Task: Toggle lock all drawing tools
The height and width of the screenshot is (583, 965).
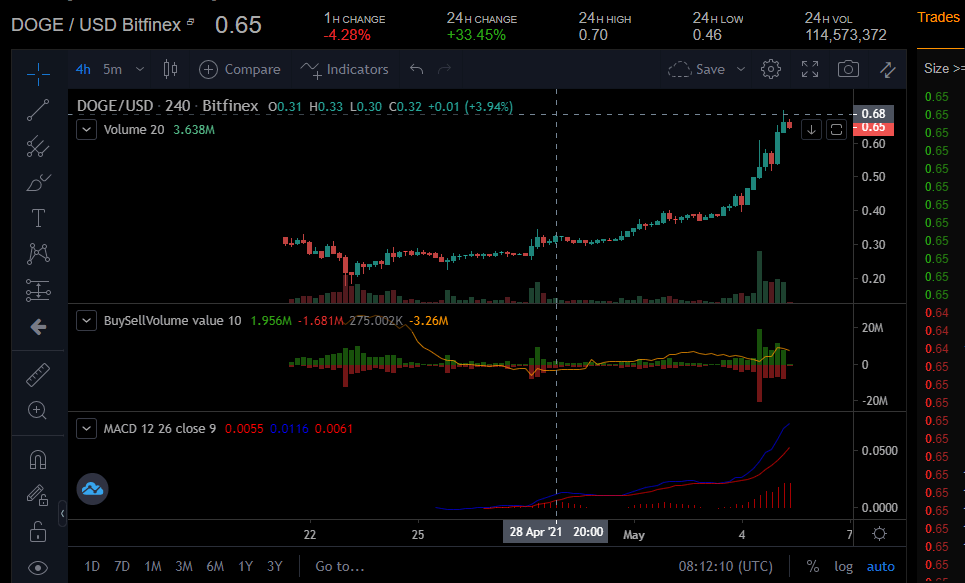Action: (38, 531)
